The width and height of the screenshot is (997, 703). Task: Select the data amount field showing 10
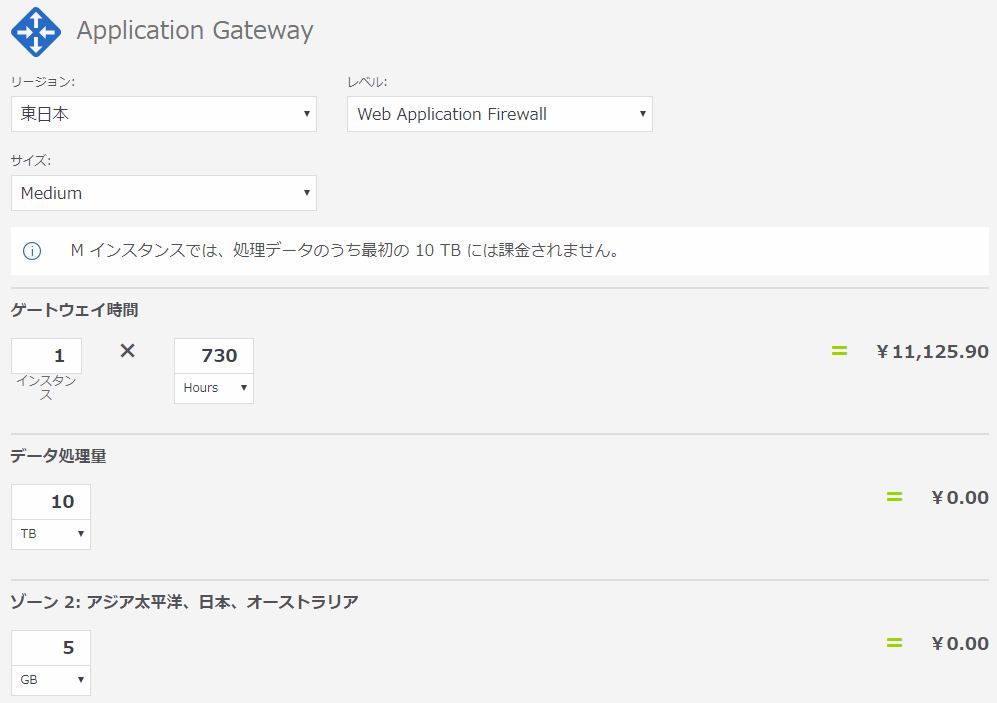(x=50, y=501)
